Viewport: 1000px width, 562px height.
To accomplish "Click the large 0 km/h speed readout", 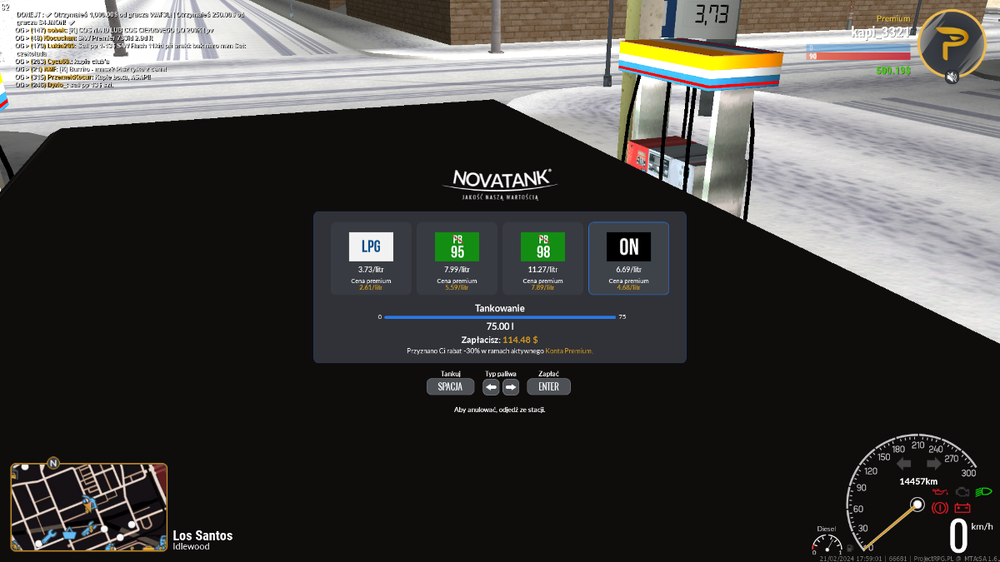I will pos(959,536).
